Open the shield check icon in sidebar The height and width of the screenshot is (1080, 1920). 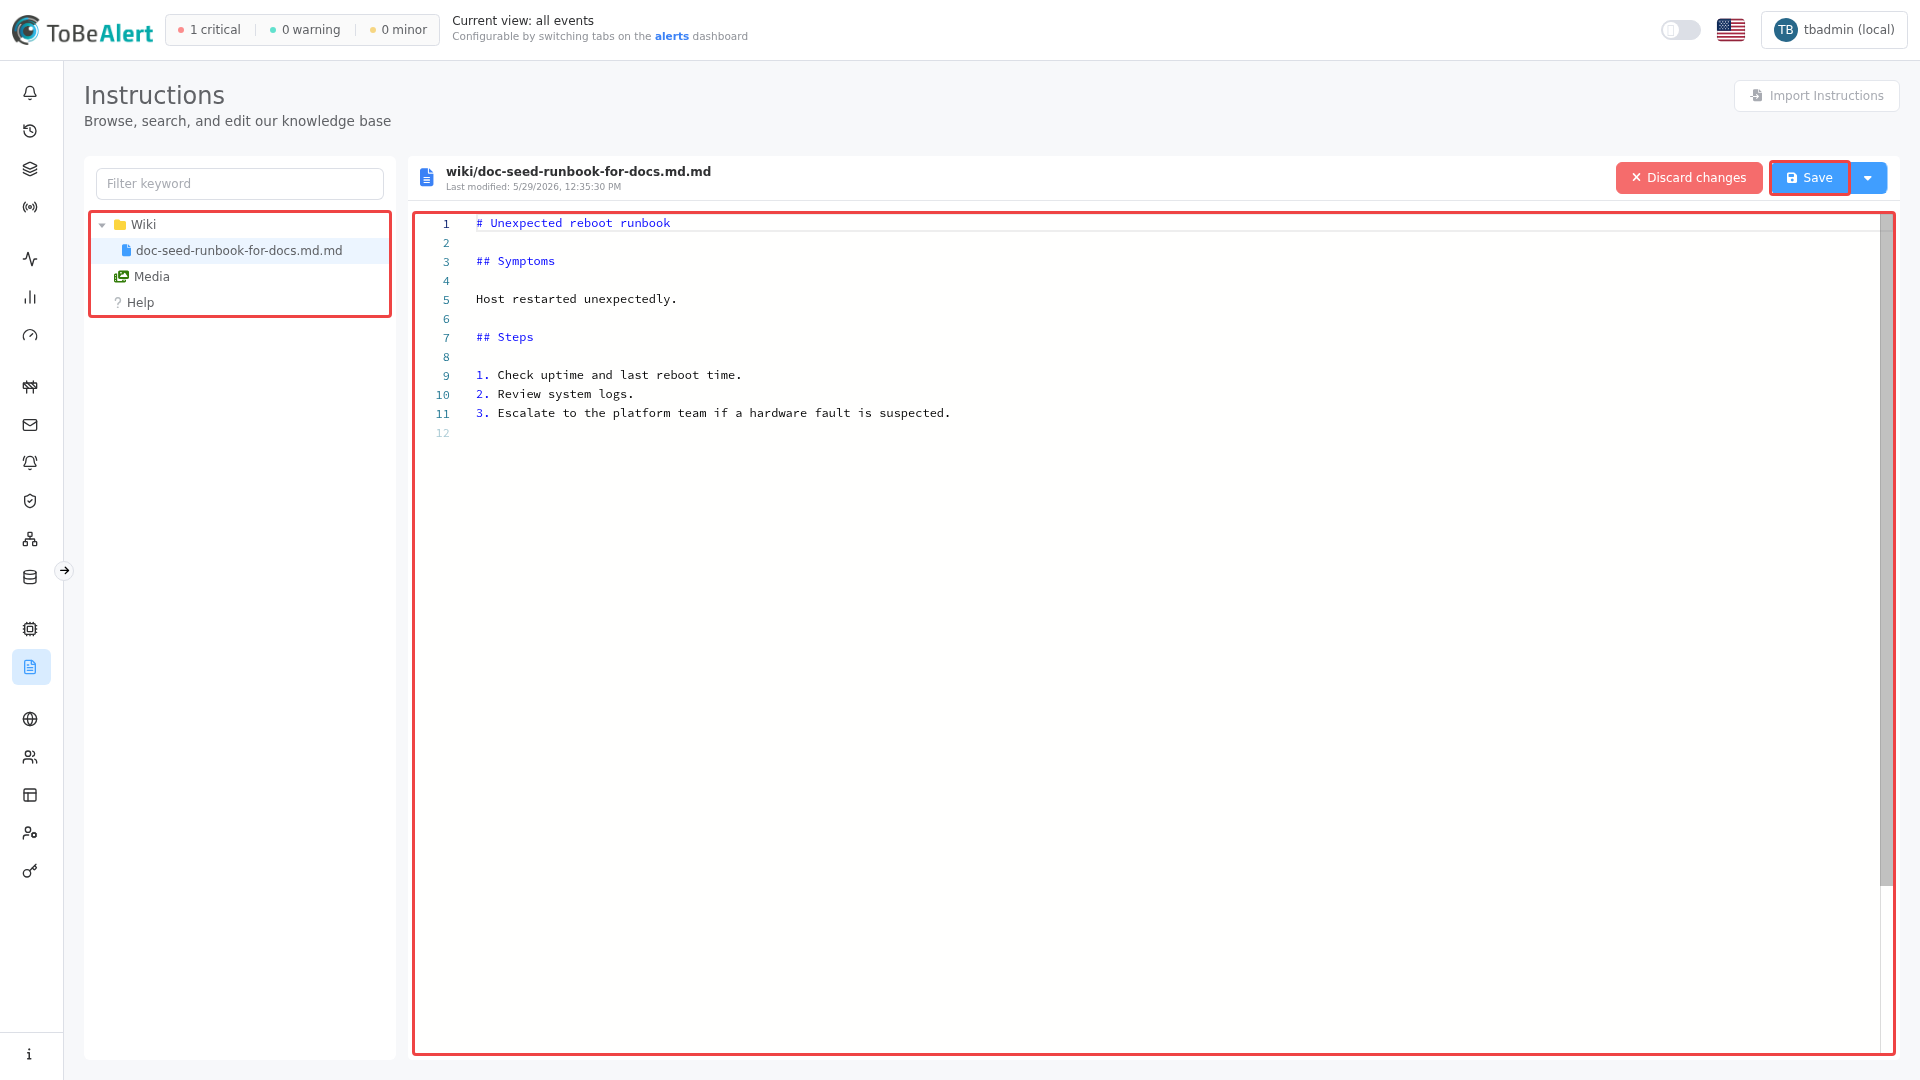(x=30, y=501)
